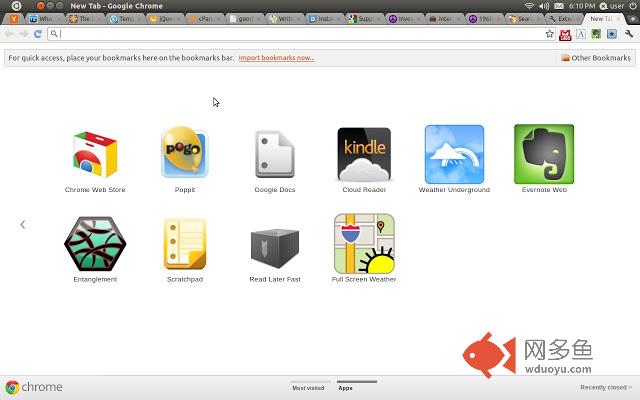
Task: Click the Evernote Web label
Action: tap(544, 189)
